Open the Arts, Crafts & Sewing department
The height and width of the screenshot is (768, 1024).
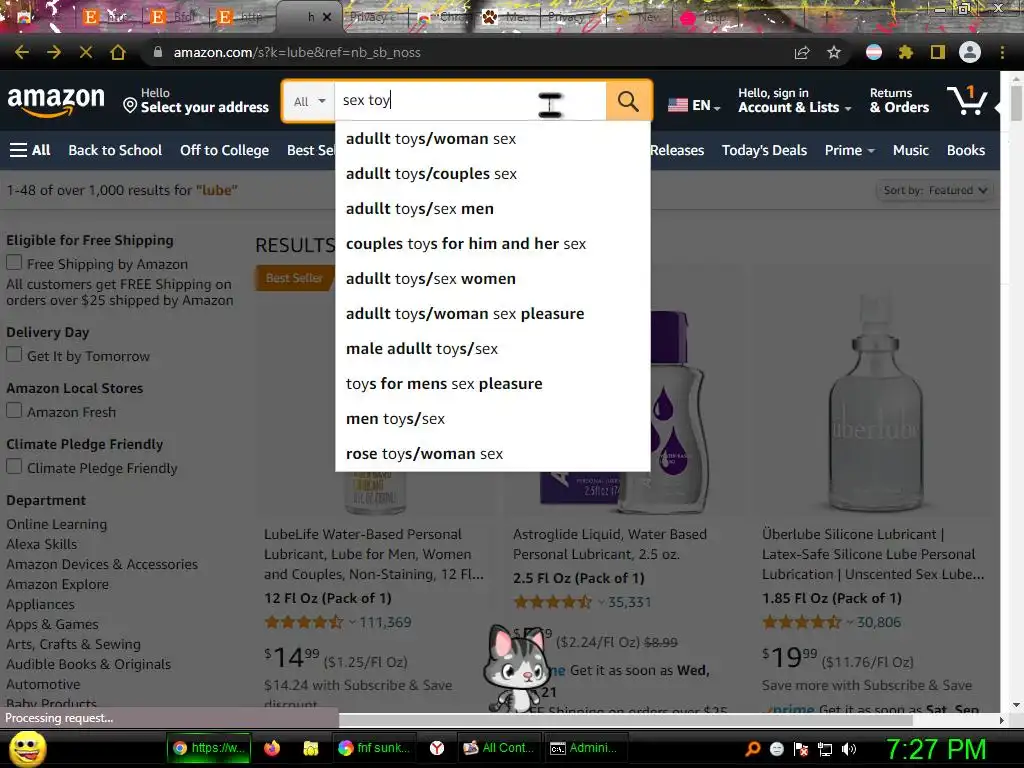click(x=73, y=644)
